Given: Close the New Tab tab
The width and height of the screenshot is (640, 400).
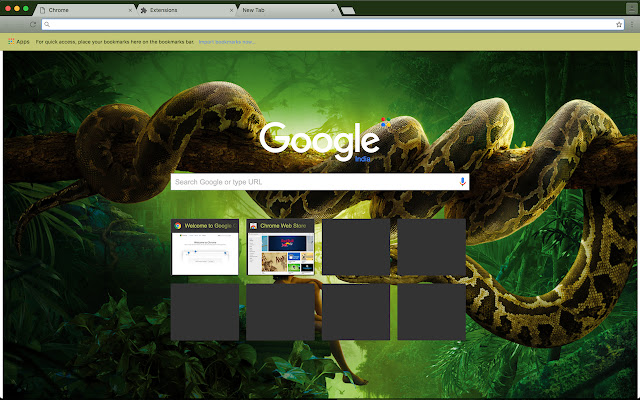Looking at the screenshot, I should [x=333, y=10].
